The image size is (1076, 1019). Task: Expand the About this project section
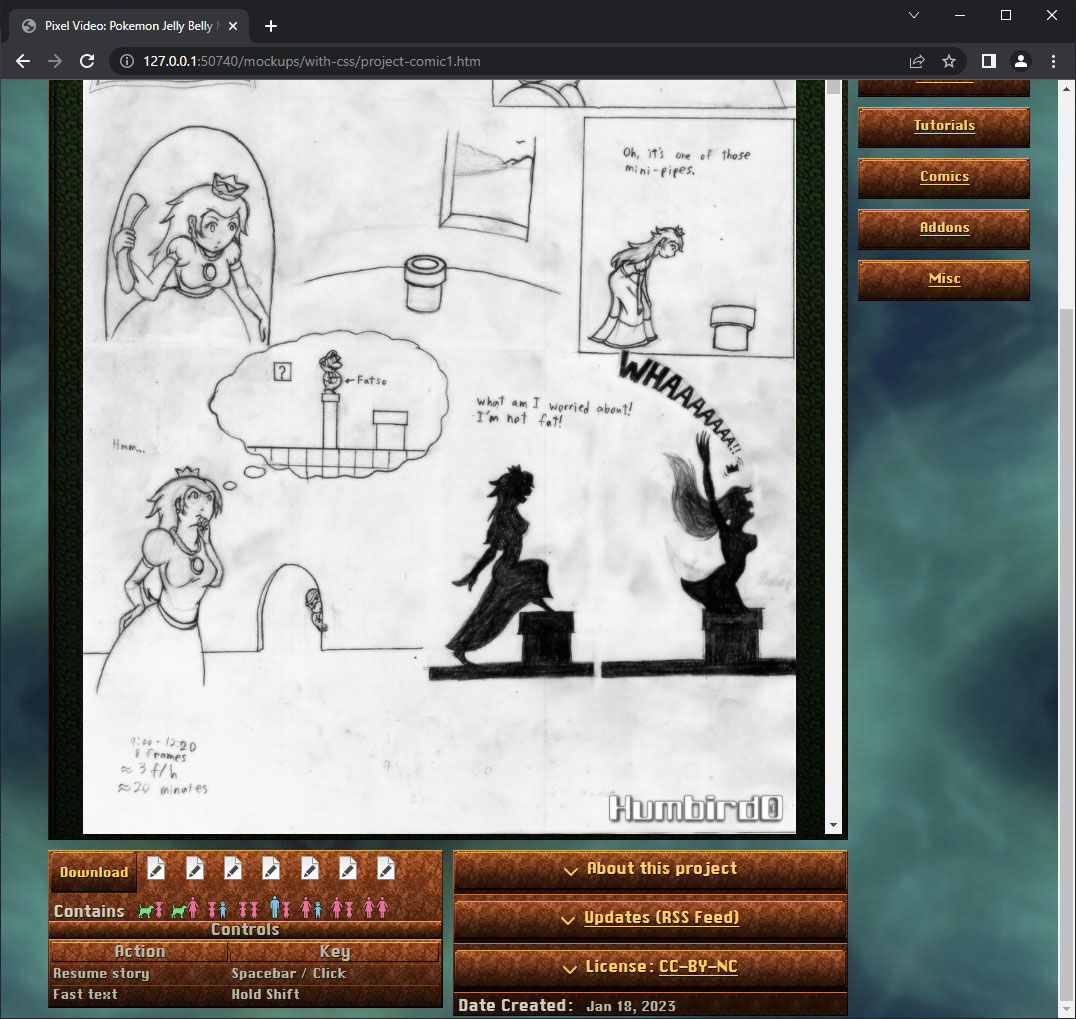[650, 869]
